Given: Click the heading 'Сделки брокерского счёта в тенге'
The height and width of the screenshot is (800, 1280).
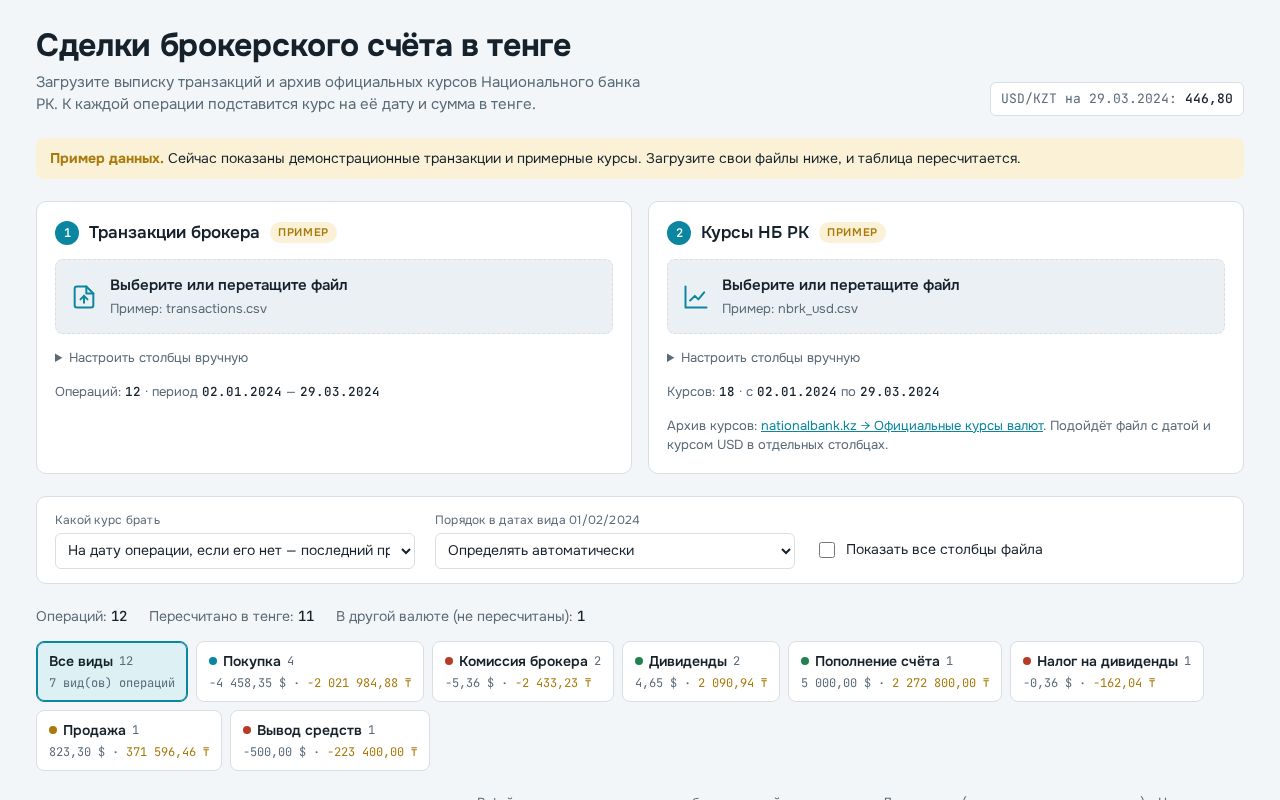Looking at the screenshot, I should pos(304,46).
